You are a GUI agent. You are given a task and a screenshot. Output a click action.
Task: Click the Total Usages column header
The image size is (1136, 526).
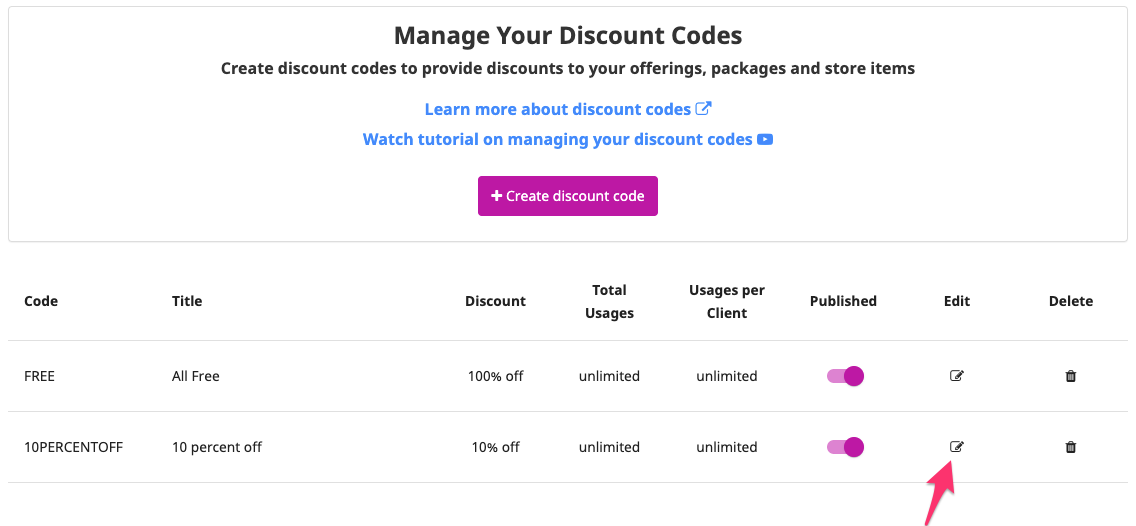click(x=609, y=301)
